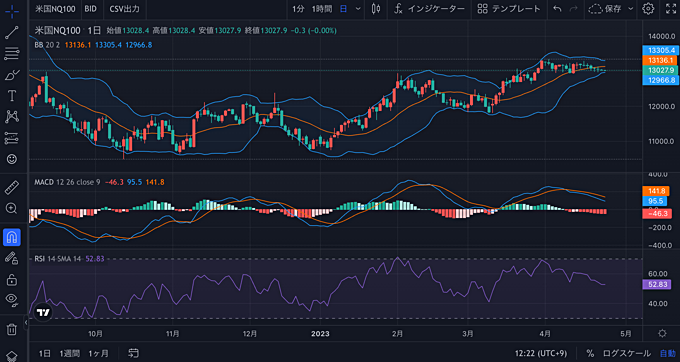Viewport: 680px width, 362px height.
Task: Toggle stay in drawing mode lock-pencil
Action: [x=12, y=258]
